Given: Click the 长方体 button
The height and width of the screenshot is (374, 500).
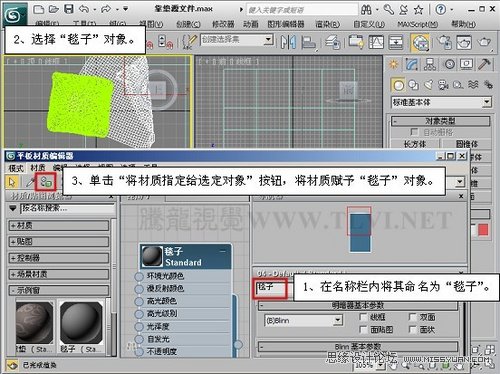Looking at the screenshot, I should coord(415,144).
